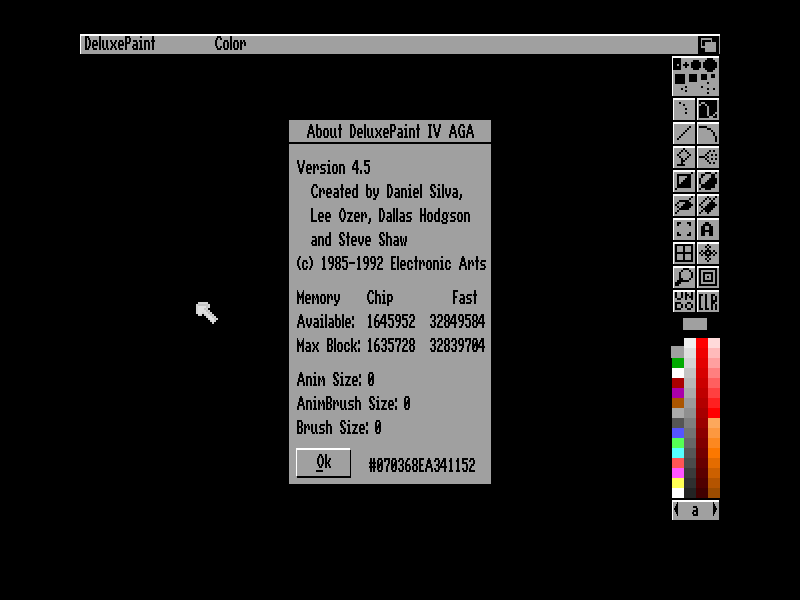Click available fast memory value 32849584

tap(457, 321)
